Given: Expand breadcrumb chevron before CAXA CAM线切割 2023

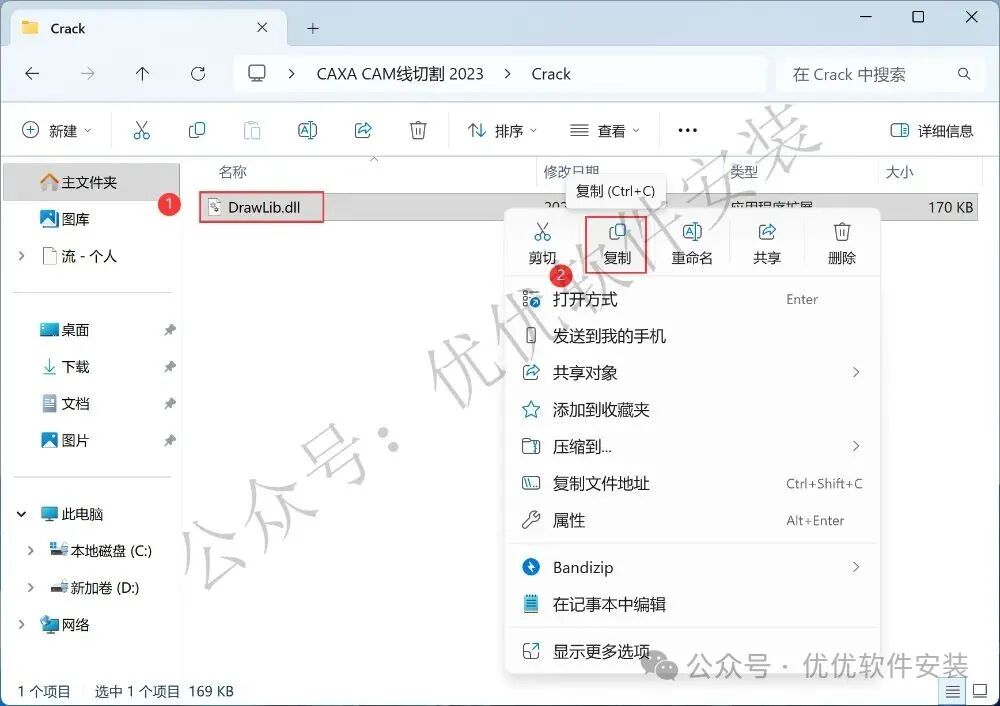Looking at the screenshot, I should coord(291,74).
